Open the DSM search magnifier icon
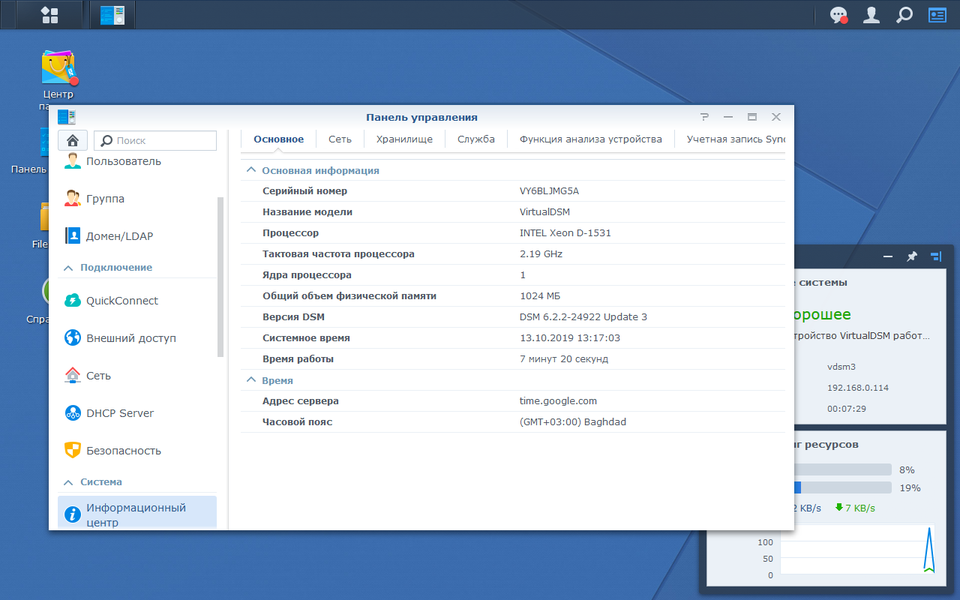This screenshot has height=600, width=960. pyautogui.click(x=904, y=15)
